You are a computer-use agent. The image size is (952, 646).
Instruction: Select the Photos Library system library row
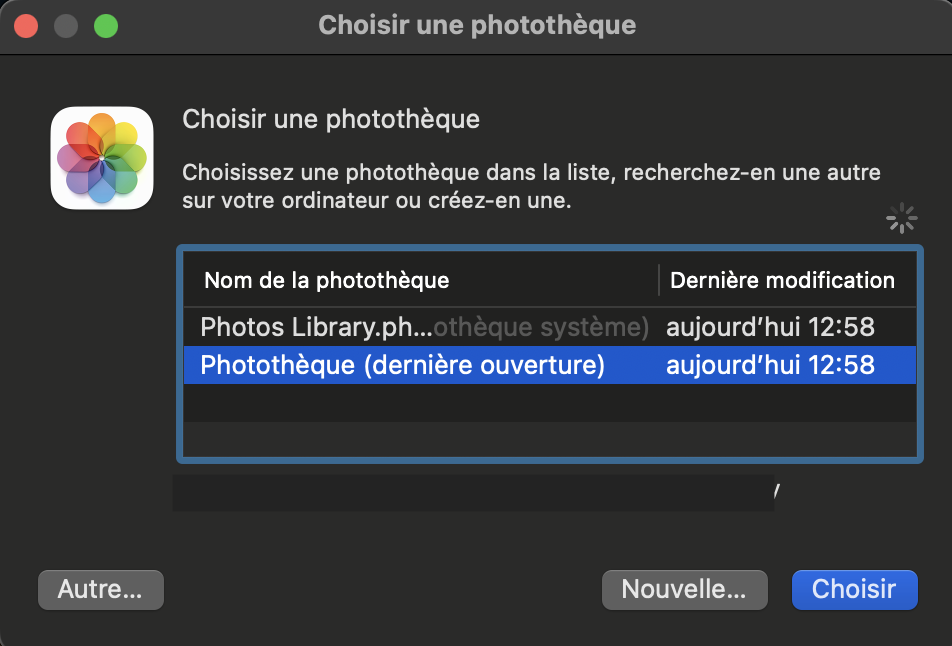tap(424, 327)
